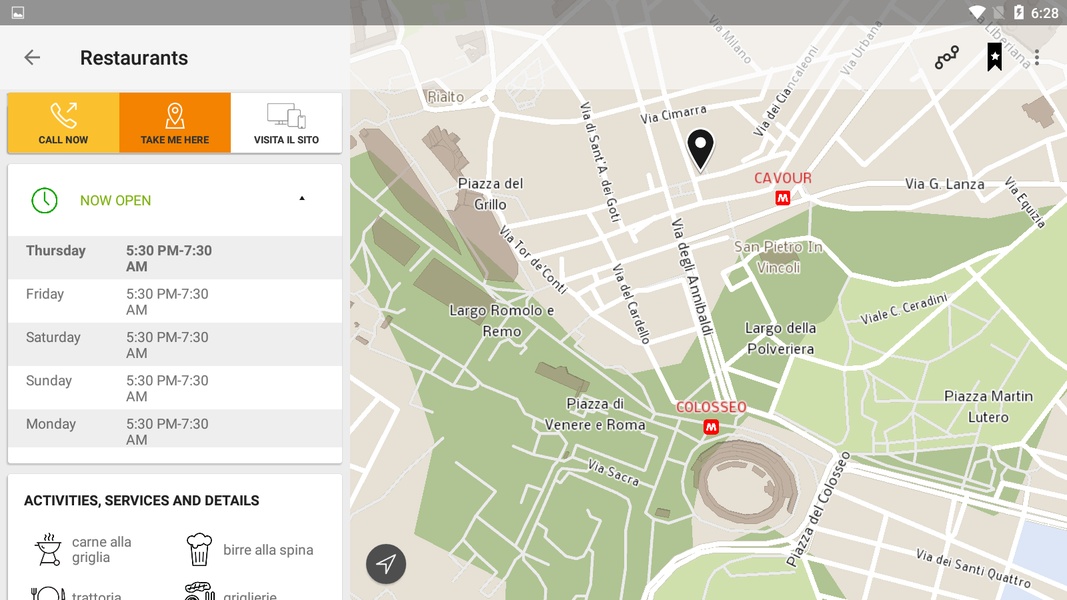Tap the Take Me Here button

click(x=175, y=123)
